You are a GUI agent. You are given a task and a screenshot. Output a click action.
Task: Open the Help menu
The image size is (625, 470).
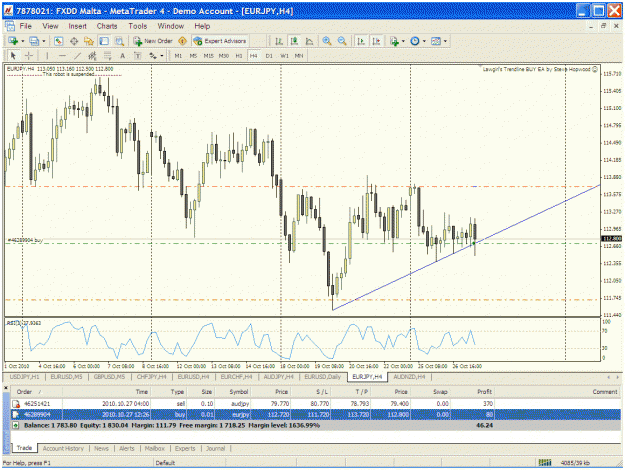click(202, 26)
